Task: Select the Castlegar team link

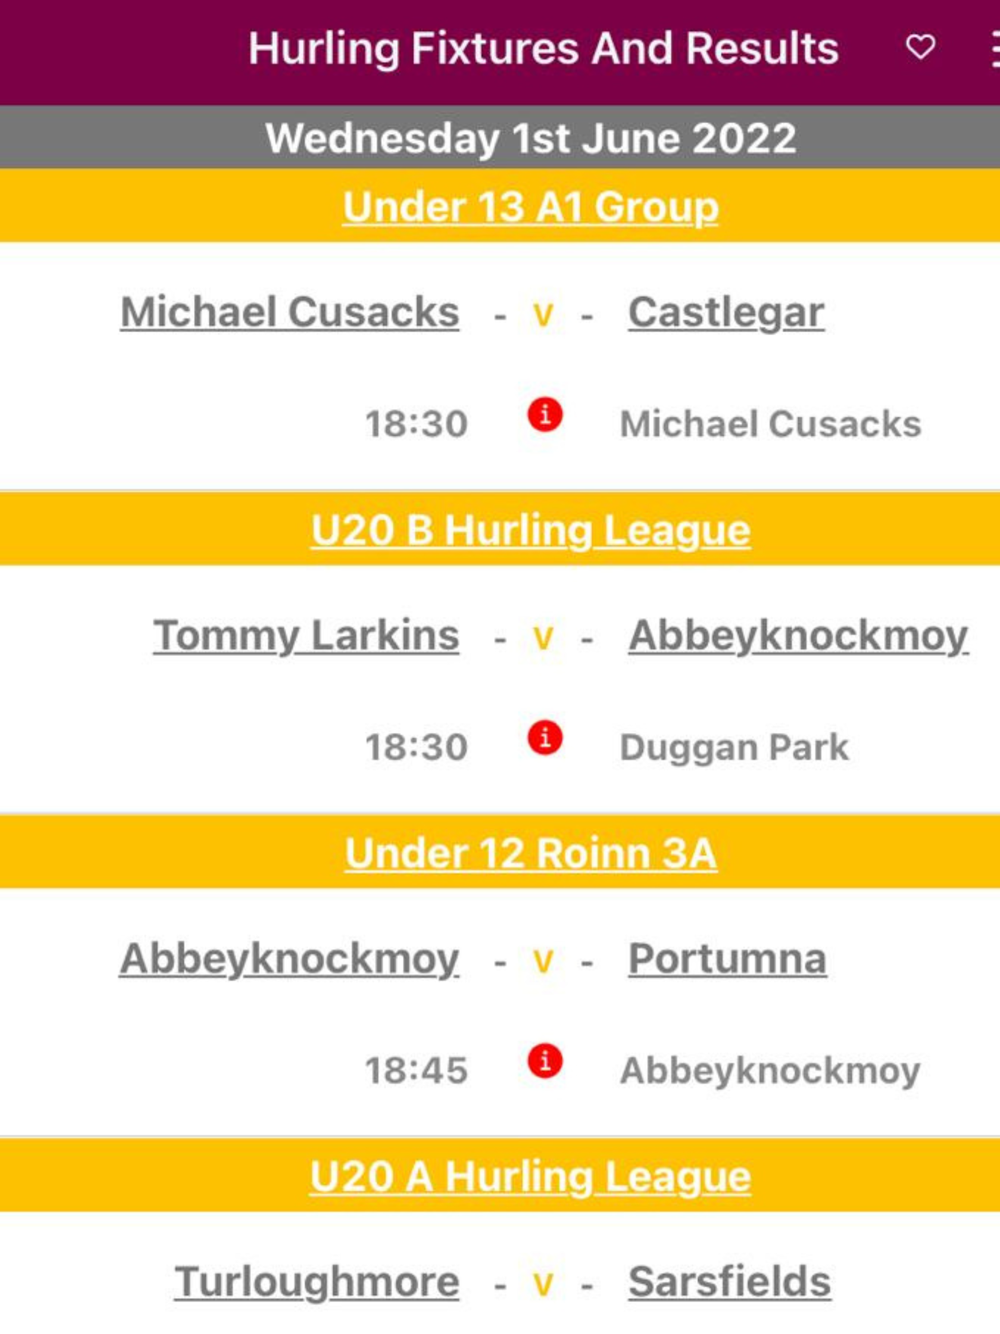Action: tap(727, 313)
